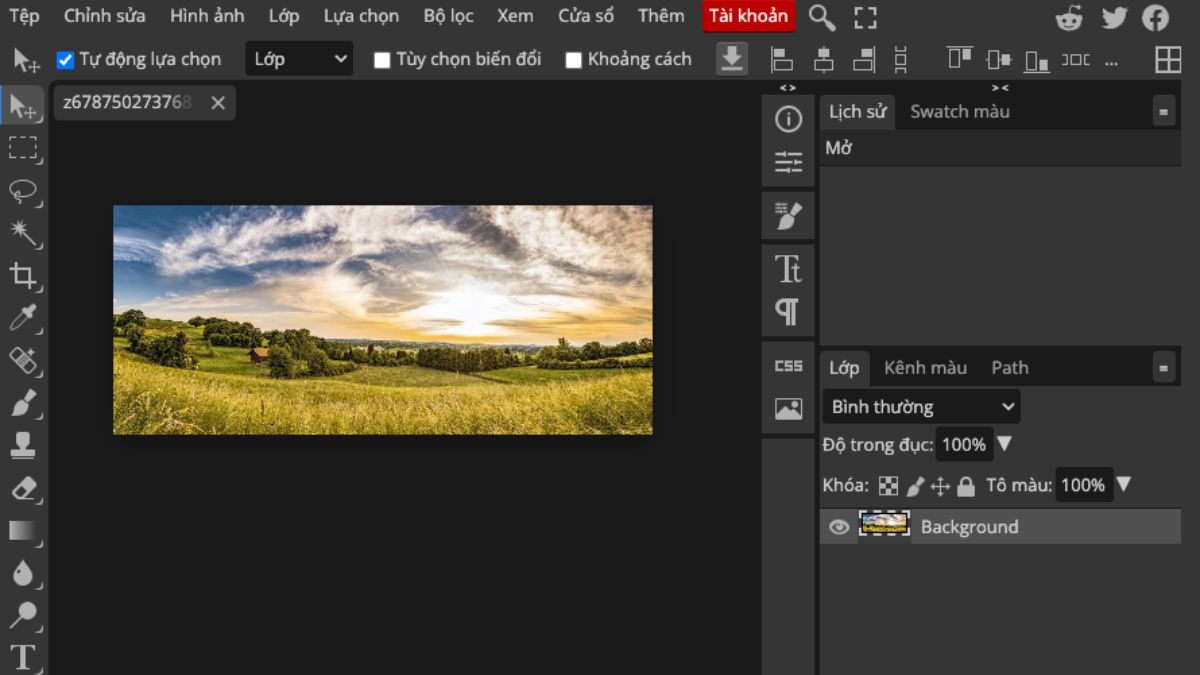Select the Lasso tool
The image size is (1200, 675).
(23, 191)
